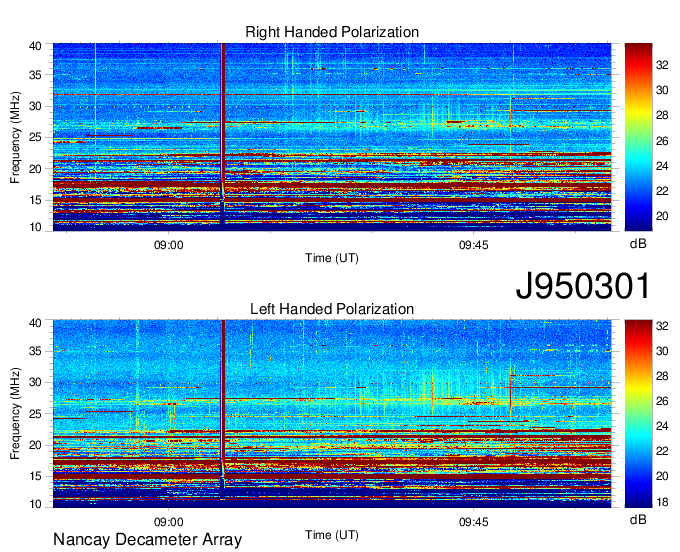Click the 25 MHz tick on bottom plot
680x552 pixels.
35,414
